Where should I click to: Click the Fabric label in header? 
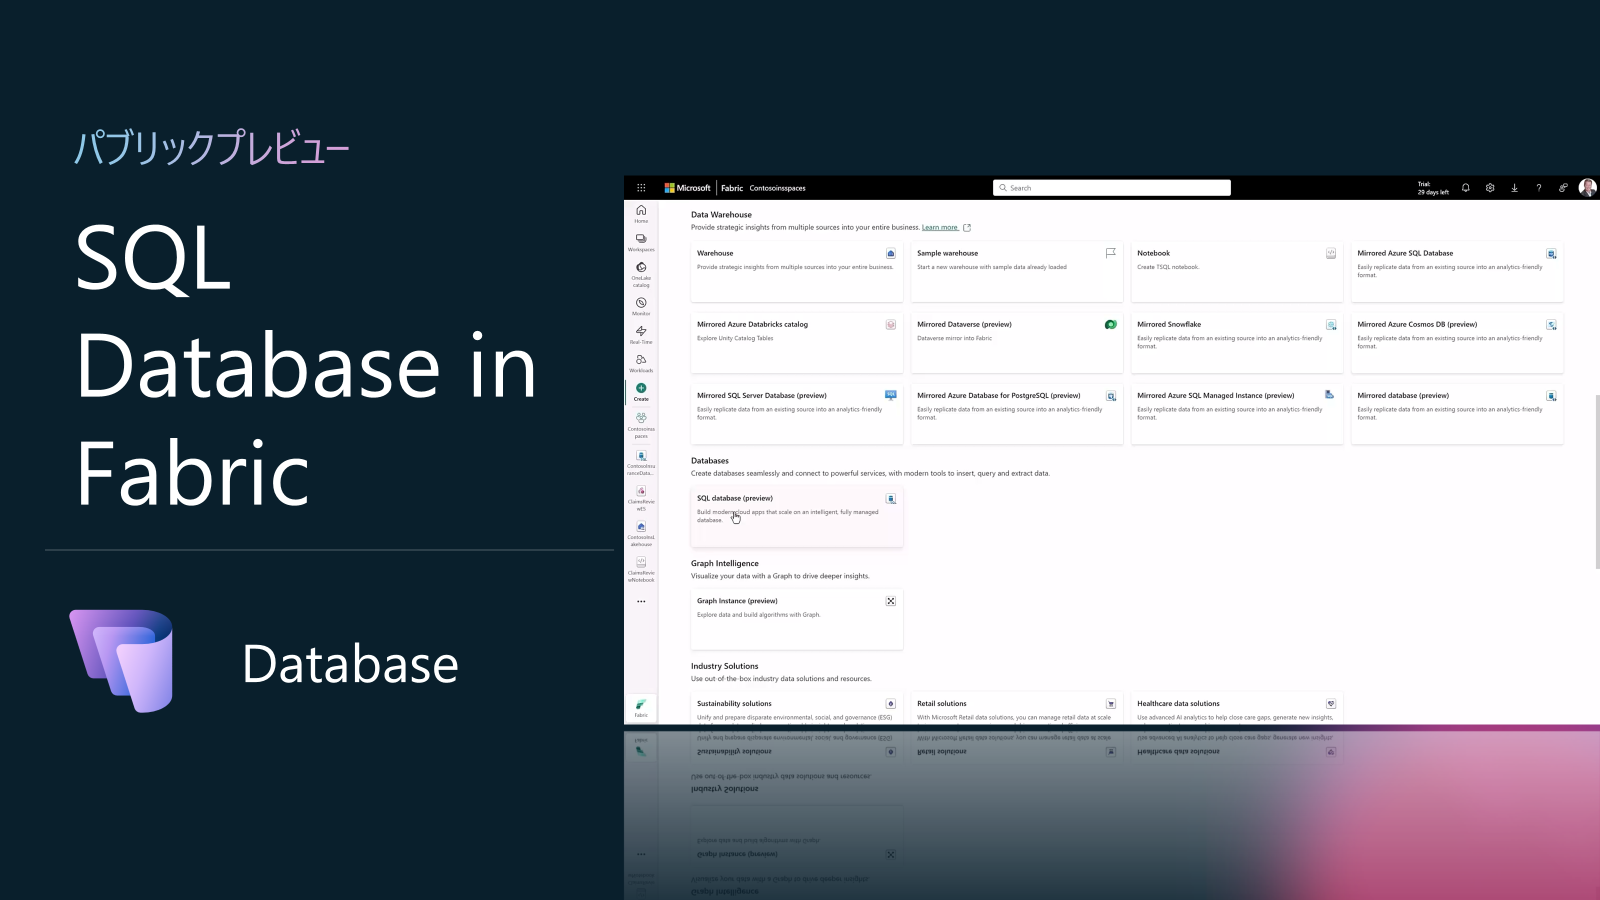pos(732,188)
